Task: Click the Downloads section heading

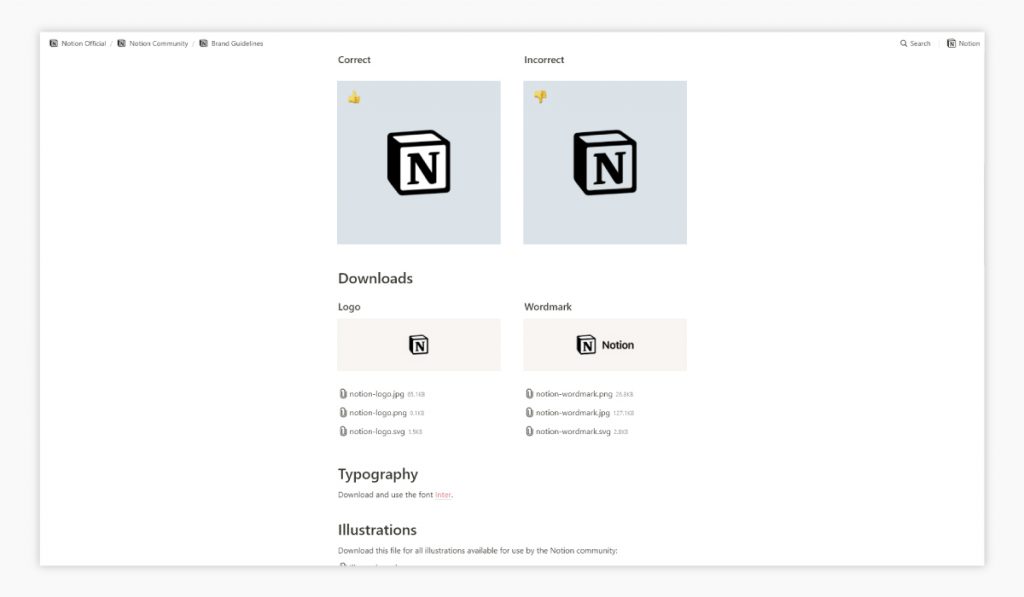Action: pyautogui.click(x=375, y=278)
